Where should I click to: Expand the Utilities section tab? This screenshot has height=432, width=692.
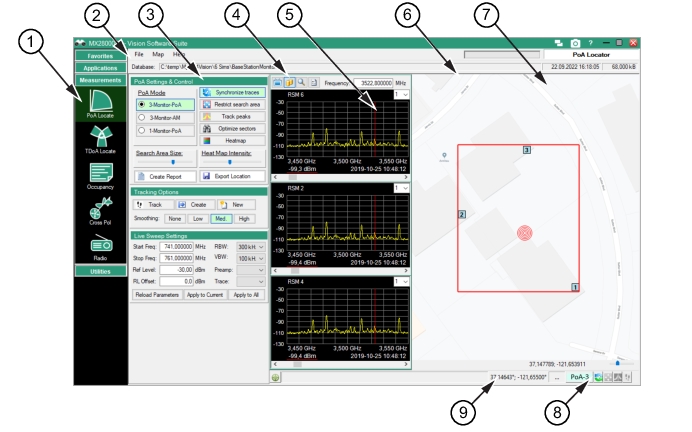[100, 271]
